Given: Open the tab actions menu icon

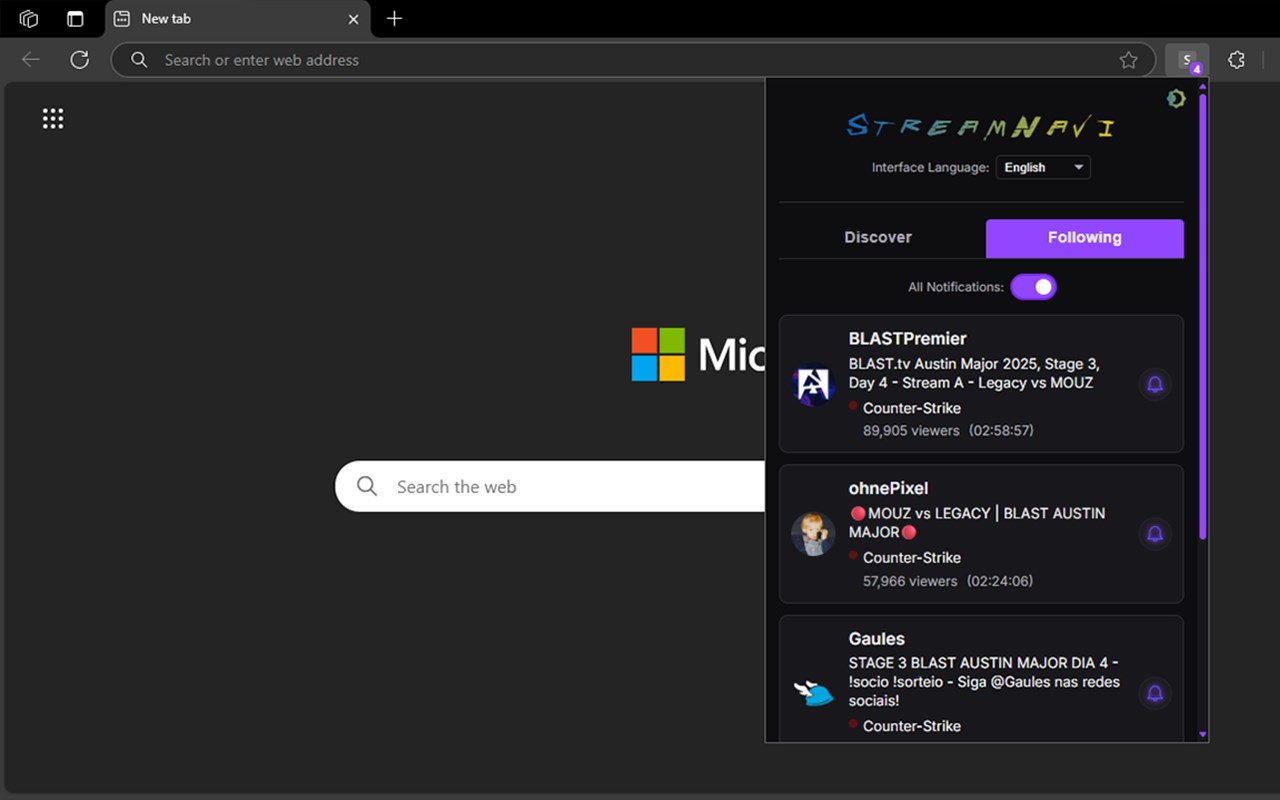Looking at the screenshot, I should pos(75,18).
